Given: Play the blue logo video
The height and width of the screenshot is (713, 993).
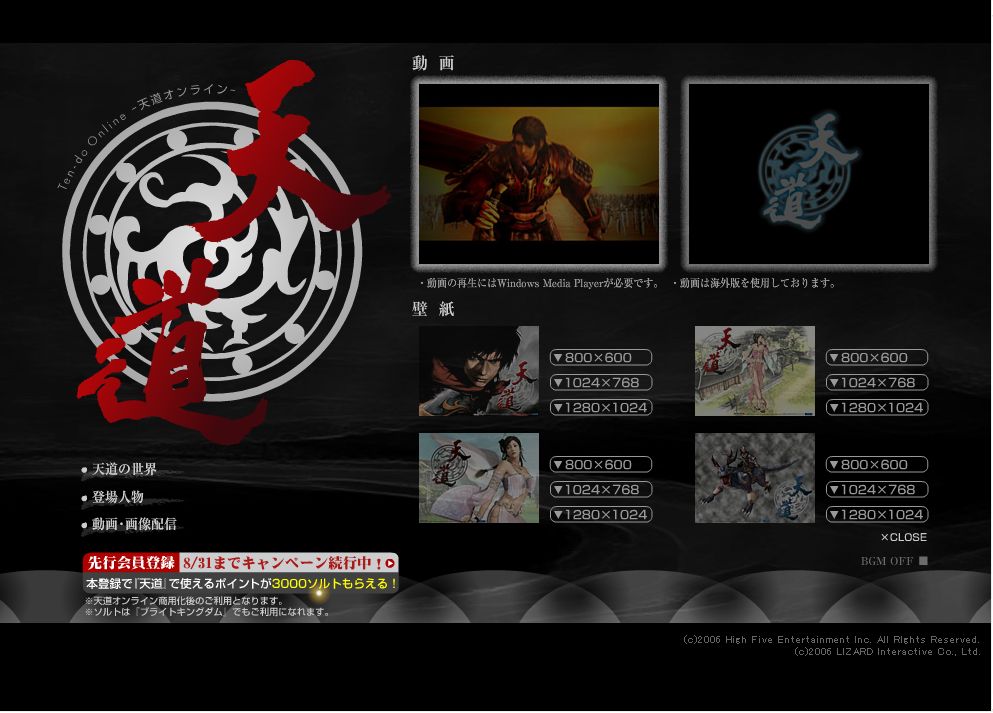Looking at the screenshot, I should 809,174.
